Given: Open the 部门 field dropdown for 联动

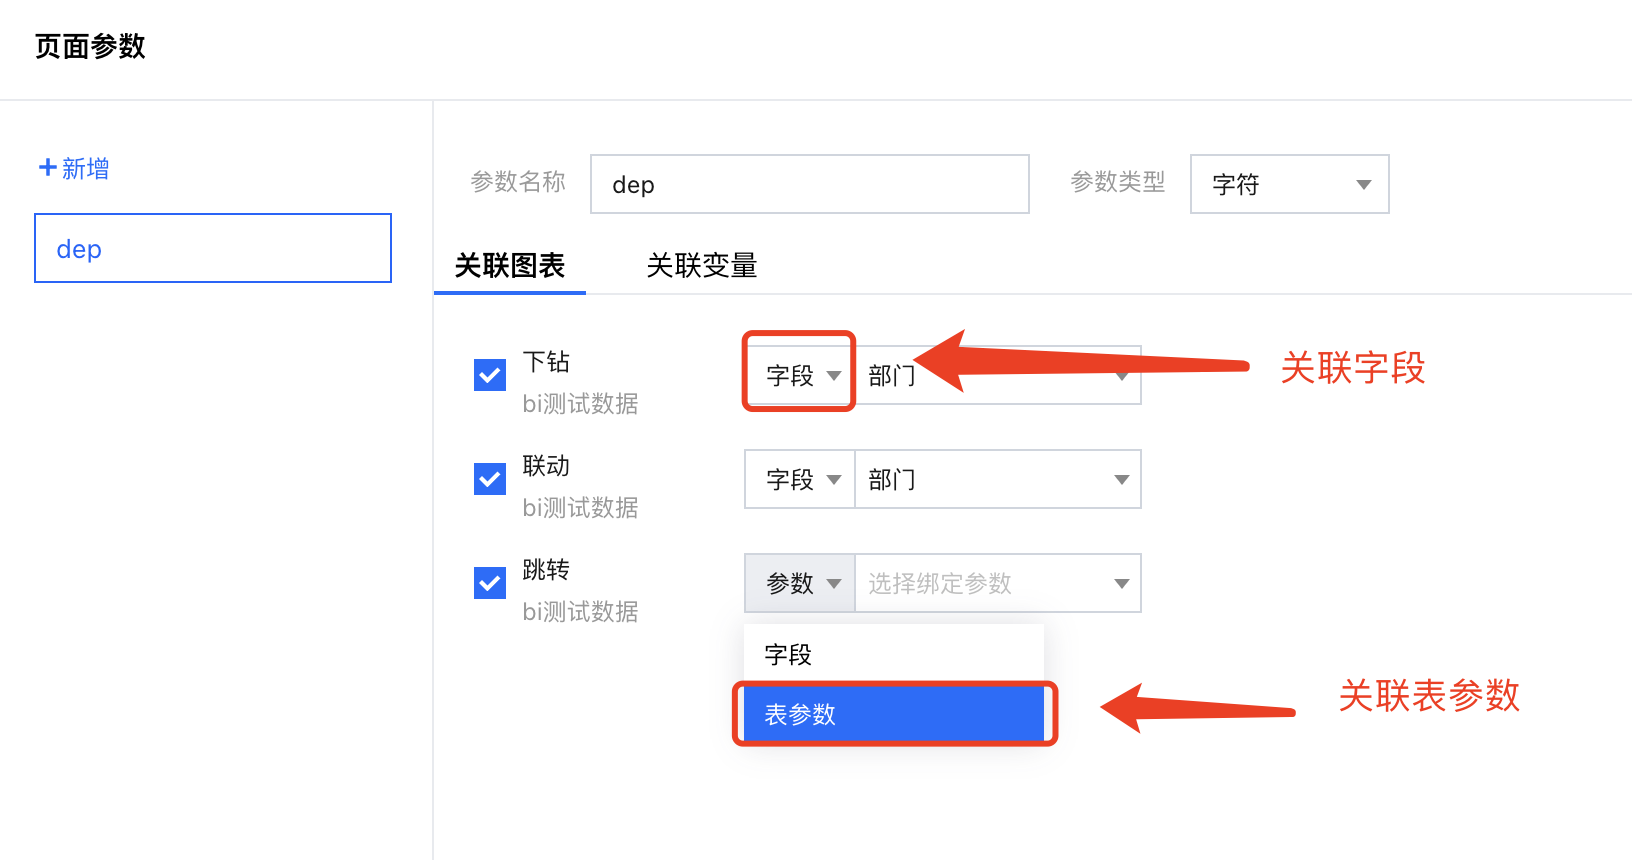Looking at the screenshot, I should [x=997, y=480].
